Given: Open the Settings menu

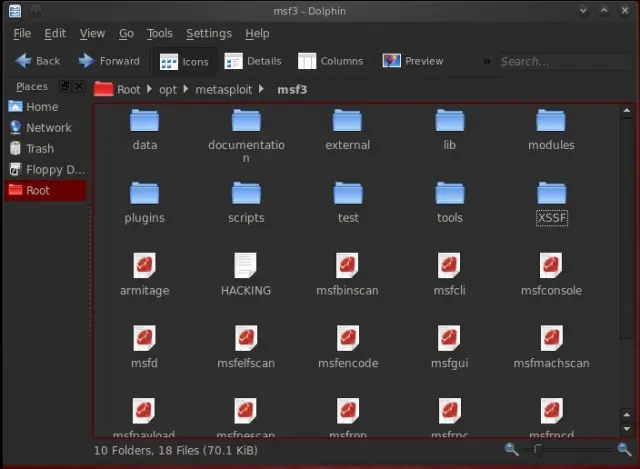Looking at the screenshot, I should click(x=209, y=33).
